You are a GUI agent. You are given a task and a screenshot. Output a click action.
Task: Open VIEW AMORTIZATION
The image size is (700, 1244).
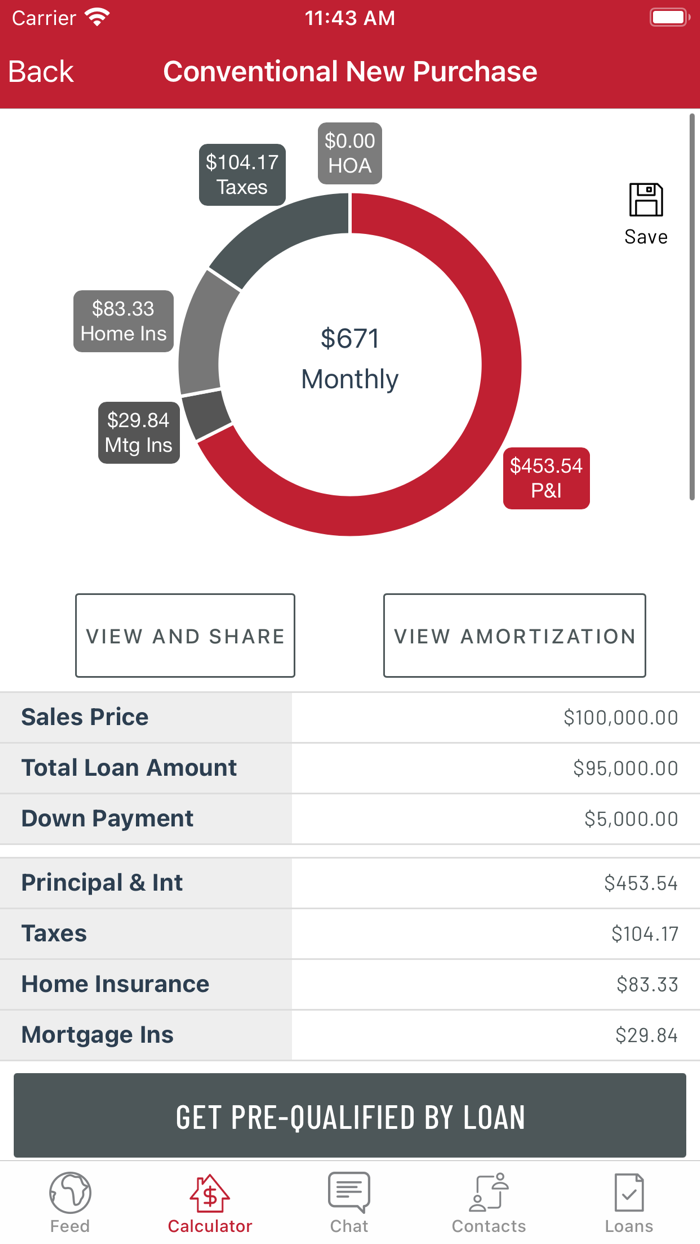pos(514,635)
